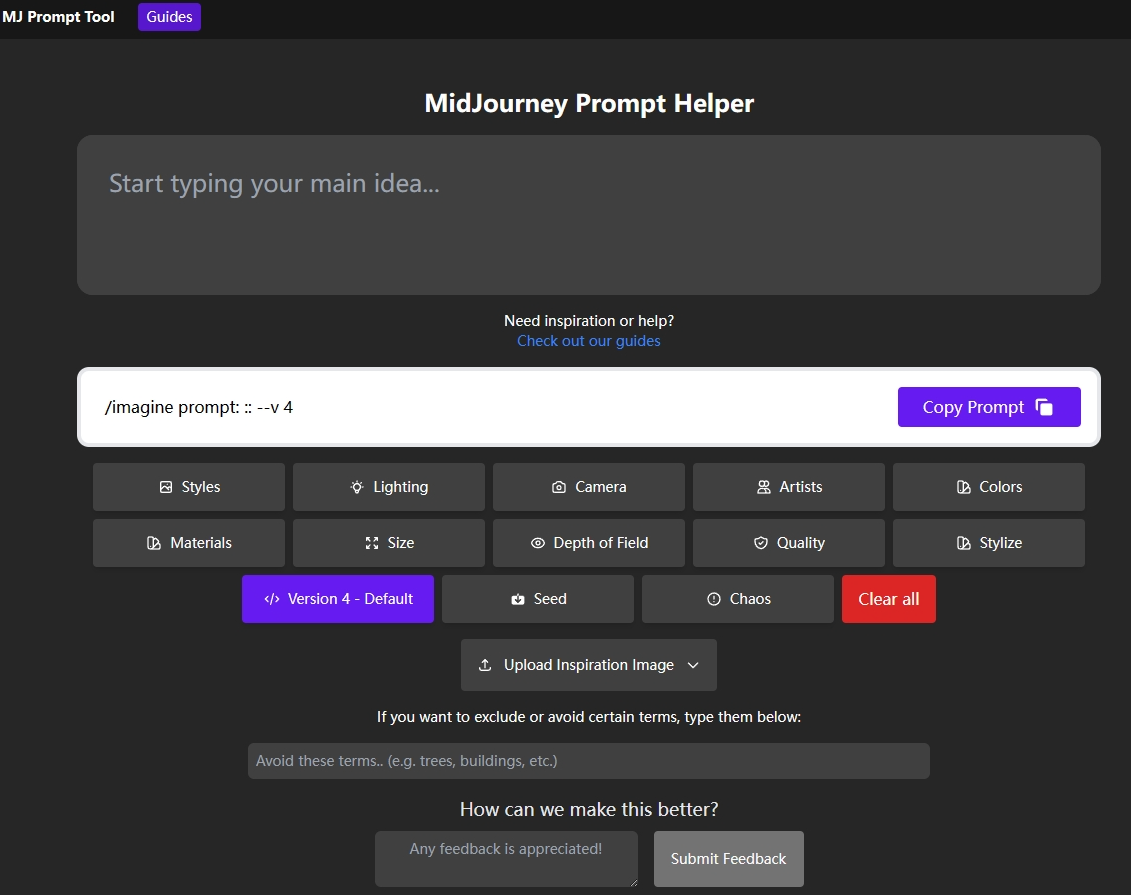Select the Version 4 - Default button
Screen dimensions: 1131x895
pos(338,599)
